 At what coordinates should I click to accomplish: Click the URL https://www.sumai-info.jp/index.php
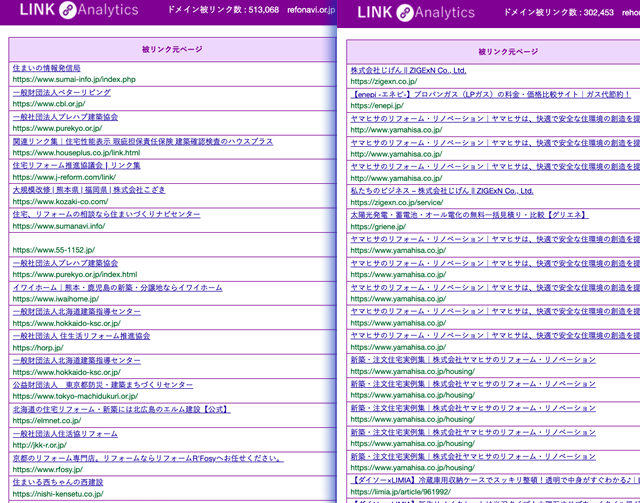[x=74, y=79]
